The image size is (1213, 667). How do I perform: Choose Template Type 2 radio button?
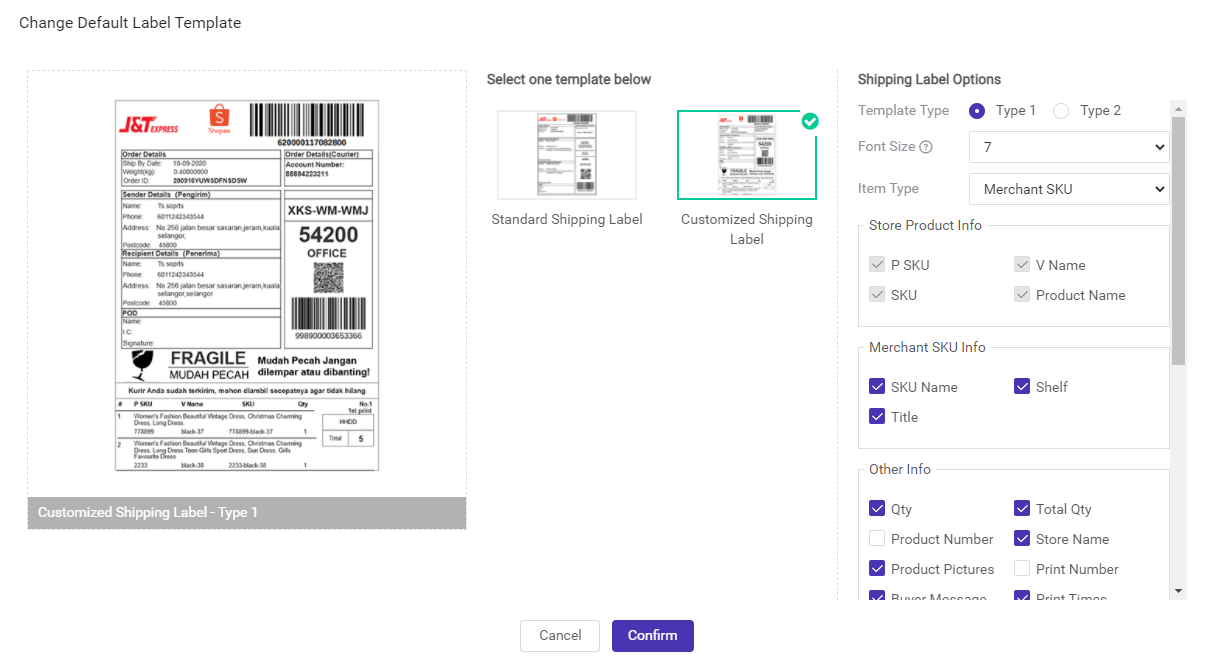point(1061,111)
